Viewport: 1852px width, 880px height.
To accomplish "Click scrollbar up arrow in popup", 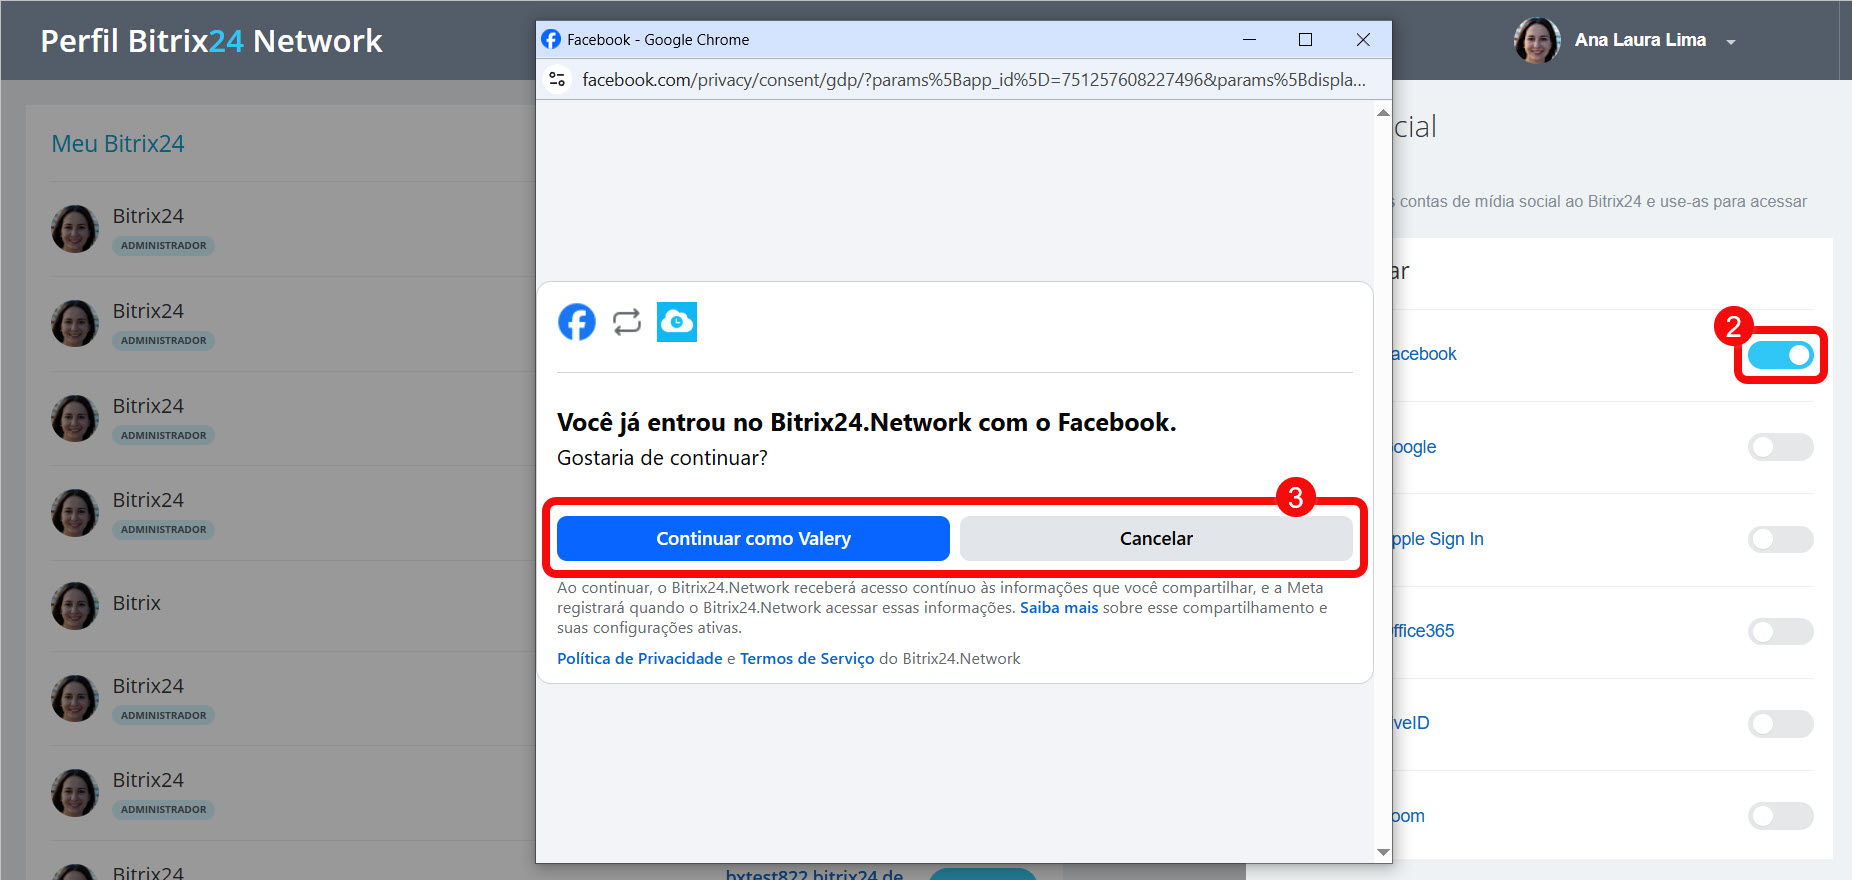I will [x=1383, y=112].
